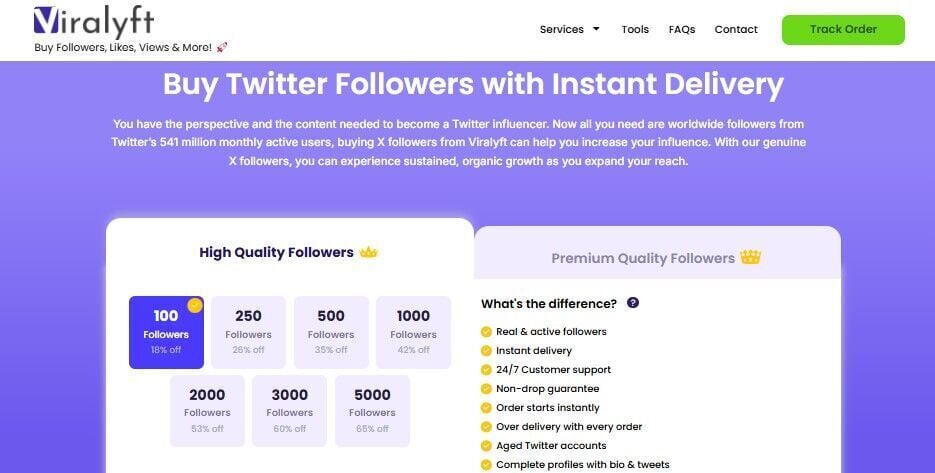This screenshot has width=935, height=473.
Task: Select the 500 Followers package
Action: tap(331, 332)
